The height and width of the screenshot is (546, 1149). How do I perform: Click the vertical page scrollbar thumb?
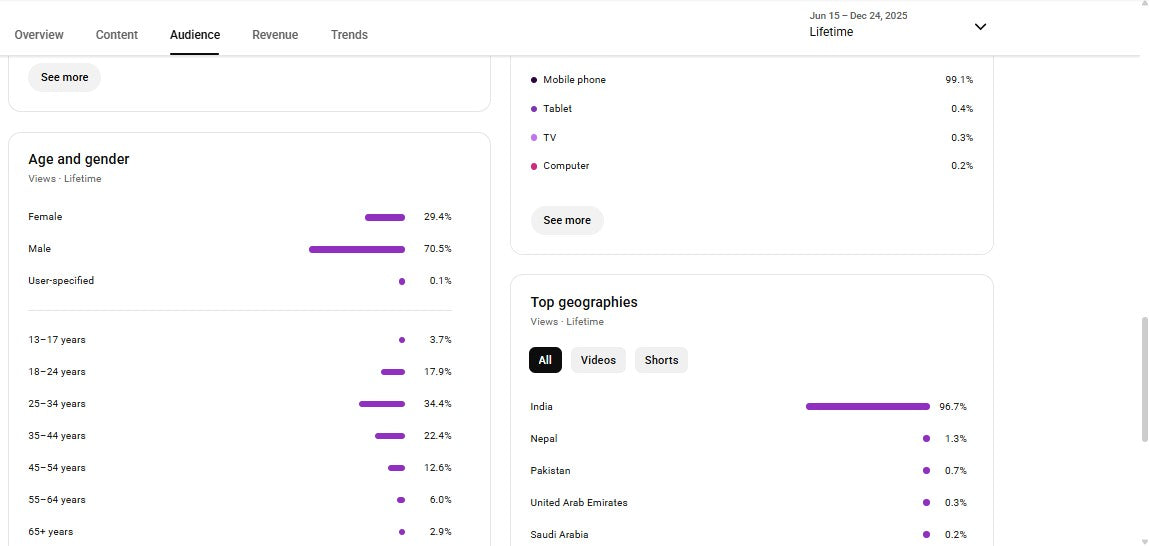(x=1144, y=380)
